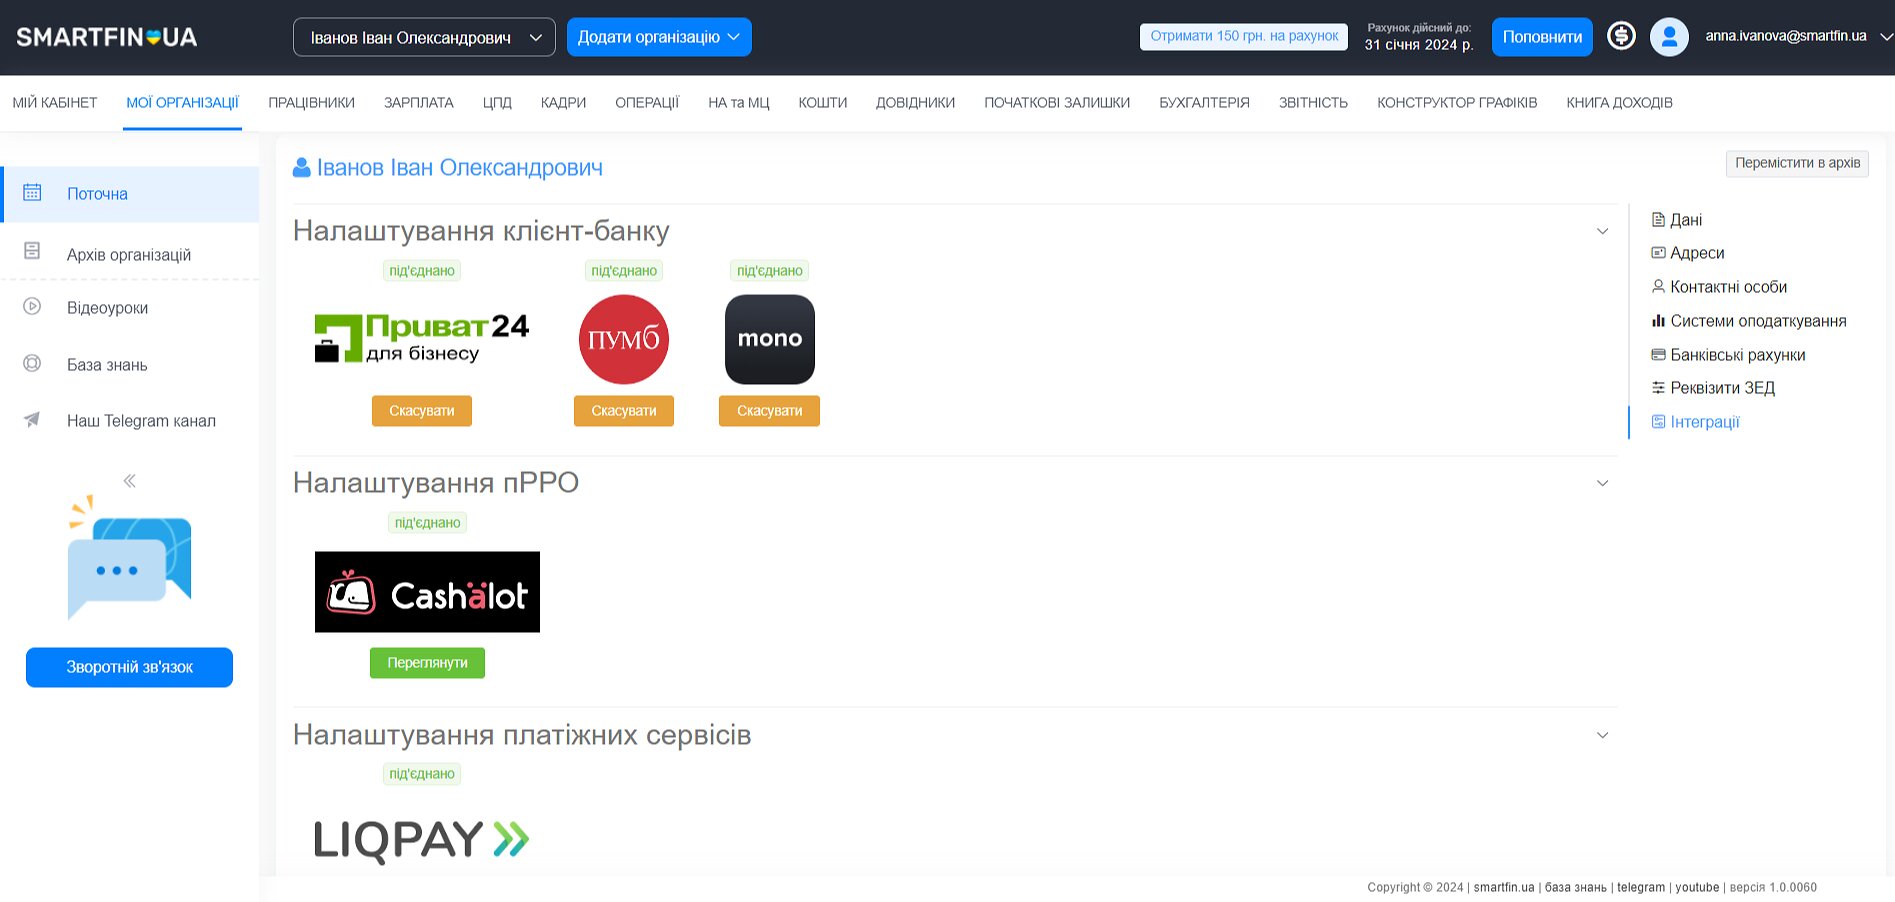This screenshot has height=902, width=1895.
Task: Click the SMARTFIN.UA logo
Action: (107, 37)
